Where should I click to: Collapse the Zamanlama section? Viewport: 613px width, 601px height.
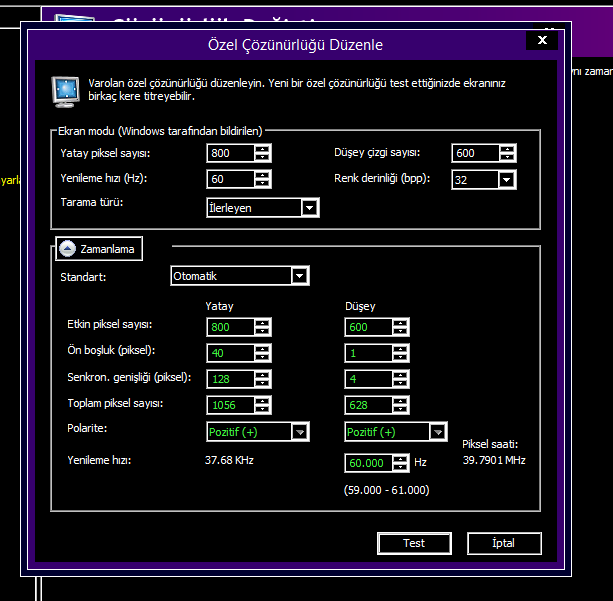click(67, 249)
